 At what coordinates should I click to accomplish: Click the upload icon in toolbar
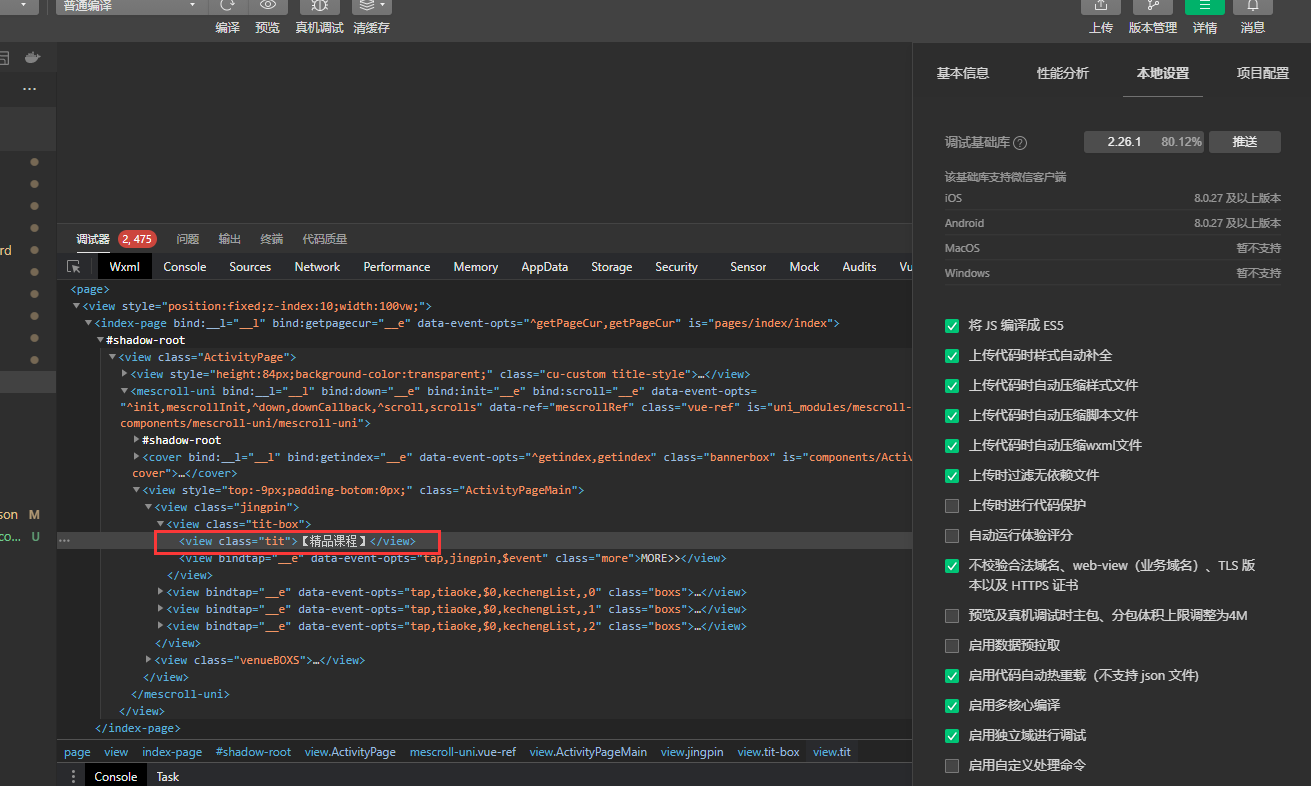click(x=1100, y=6)
